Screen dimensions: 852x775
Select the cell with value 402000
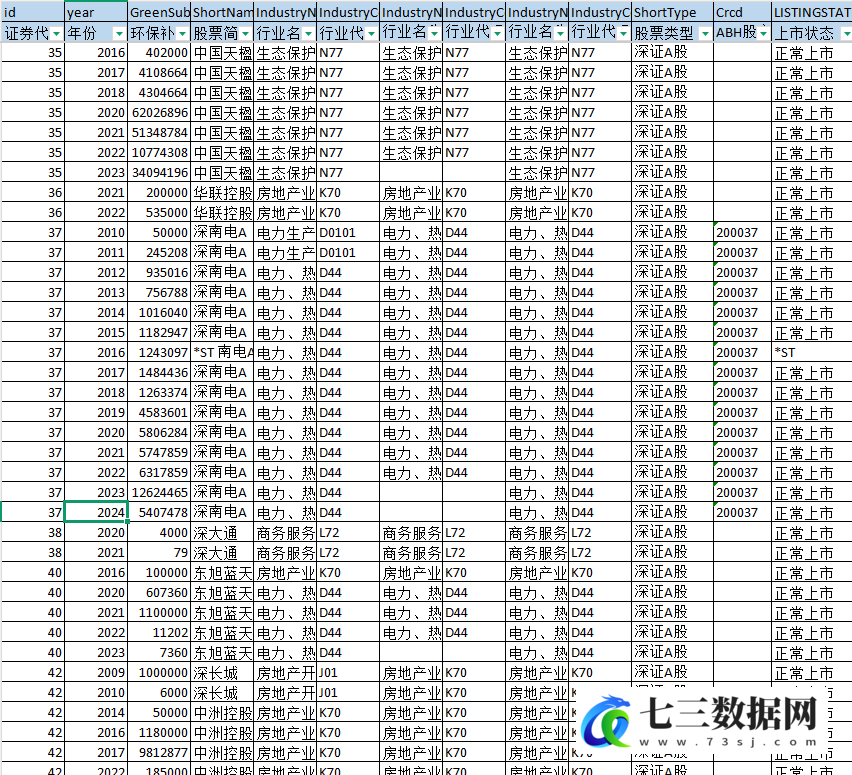(159, 53)
